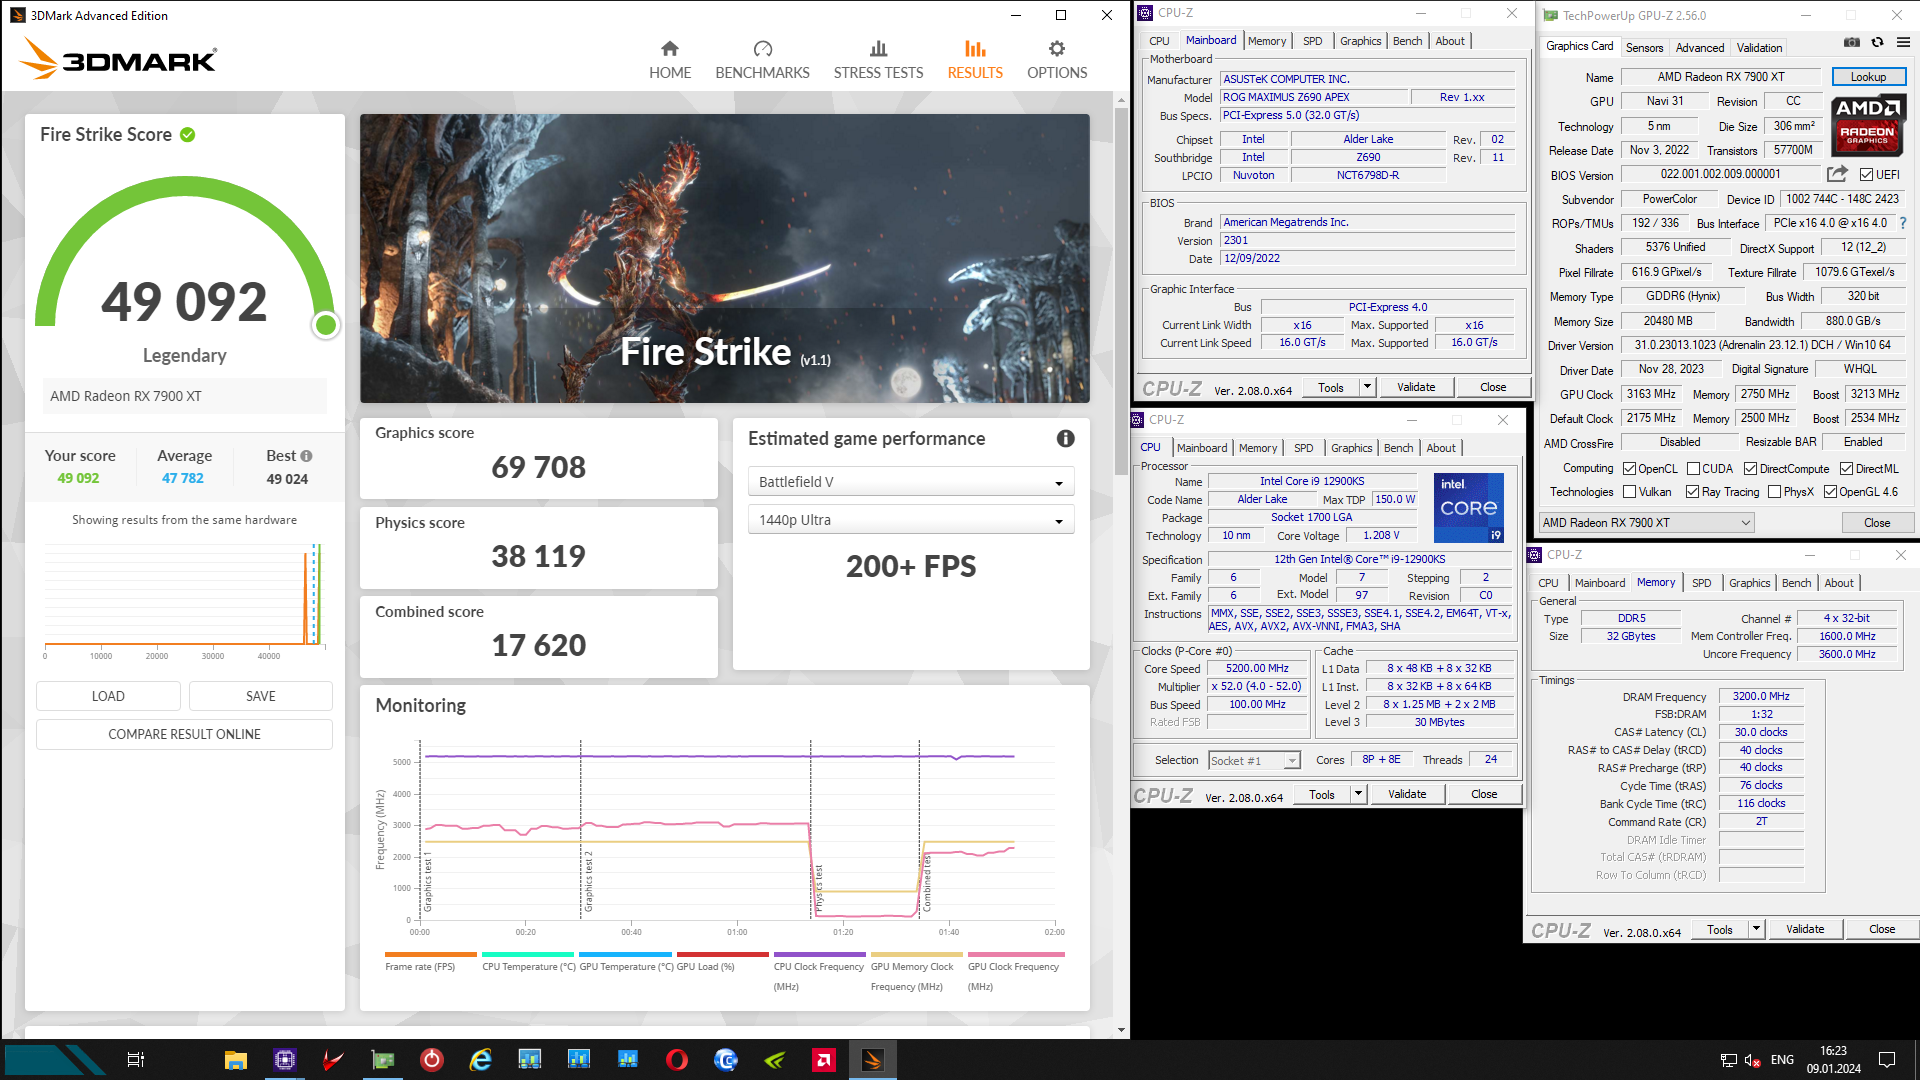
Task: Toggle the Ray Tracing checkbox
Action: (x=1693, y=492)
